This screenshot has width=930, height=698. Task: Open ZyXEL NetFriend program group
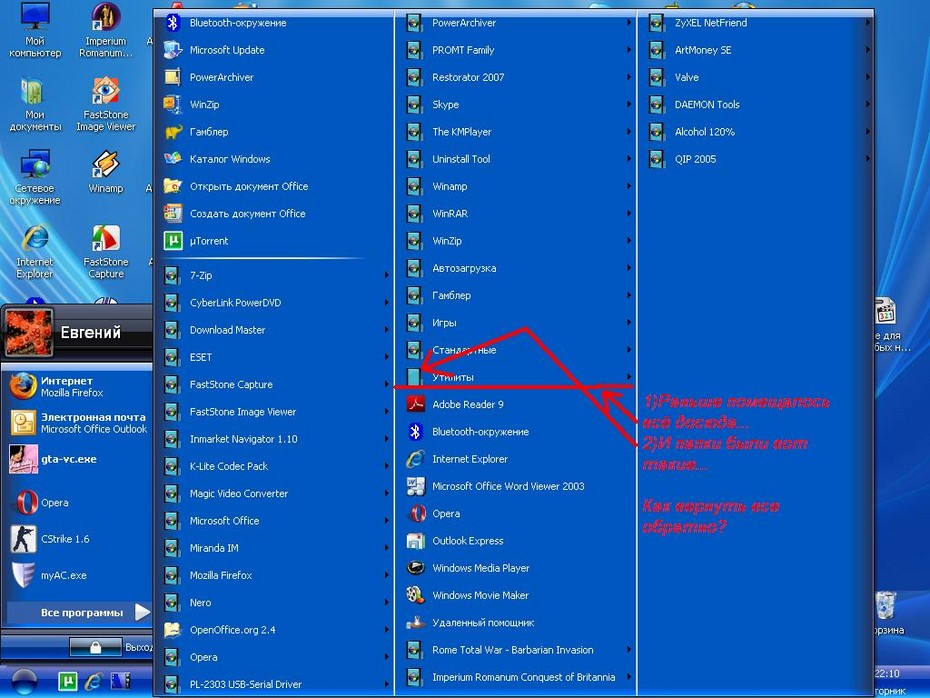coord(757,23)
